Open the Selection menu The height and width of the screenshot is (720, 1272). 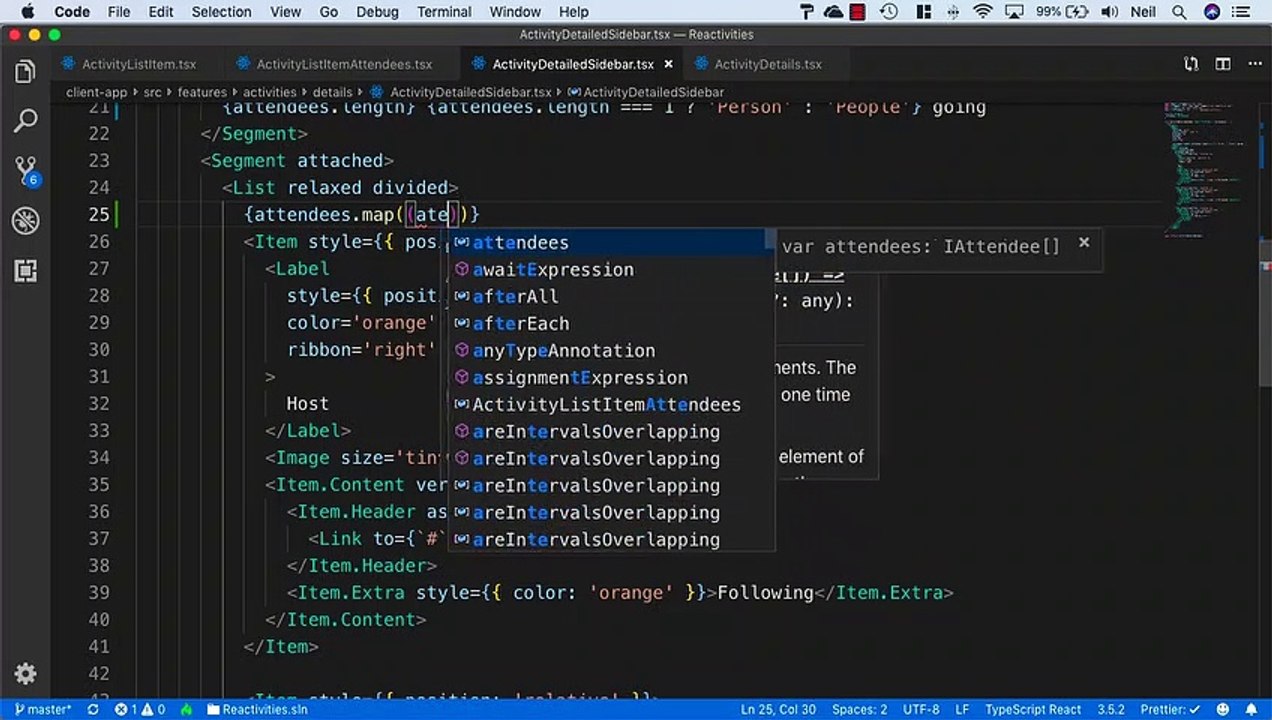(x=221, y=12)
